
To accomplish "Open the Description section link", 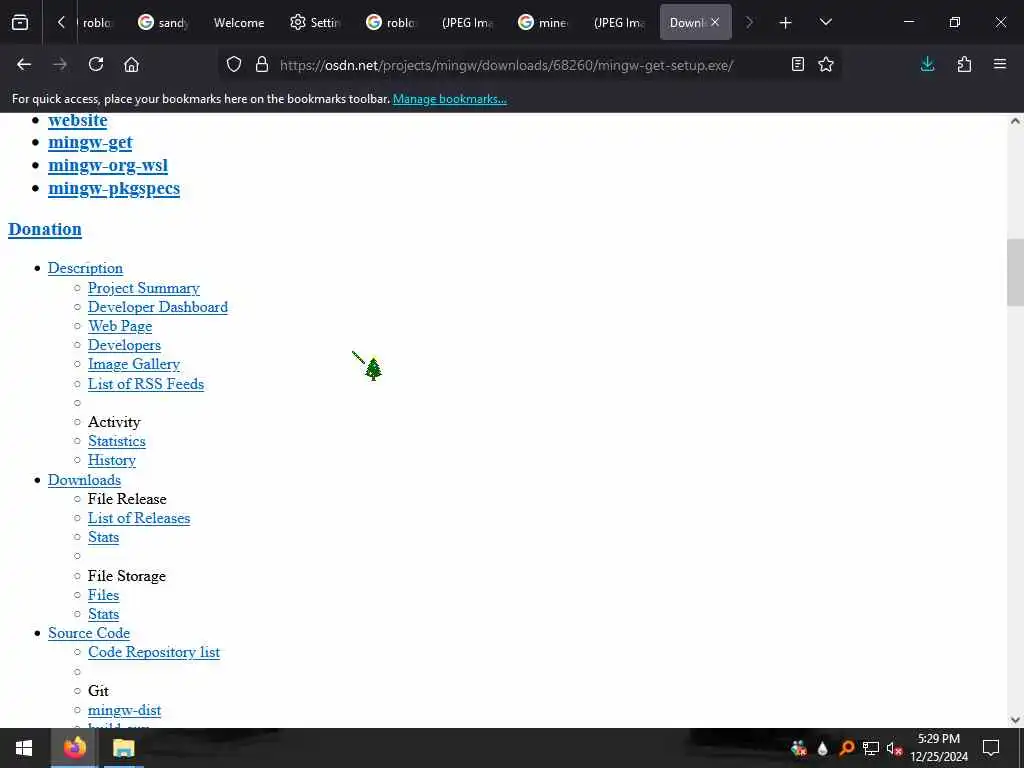I will point(86,268).
